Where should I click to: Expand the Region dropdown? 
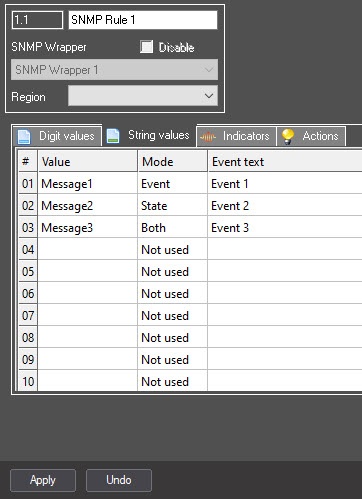[143, 96]
